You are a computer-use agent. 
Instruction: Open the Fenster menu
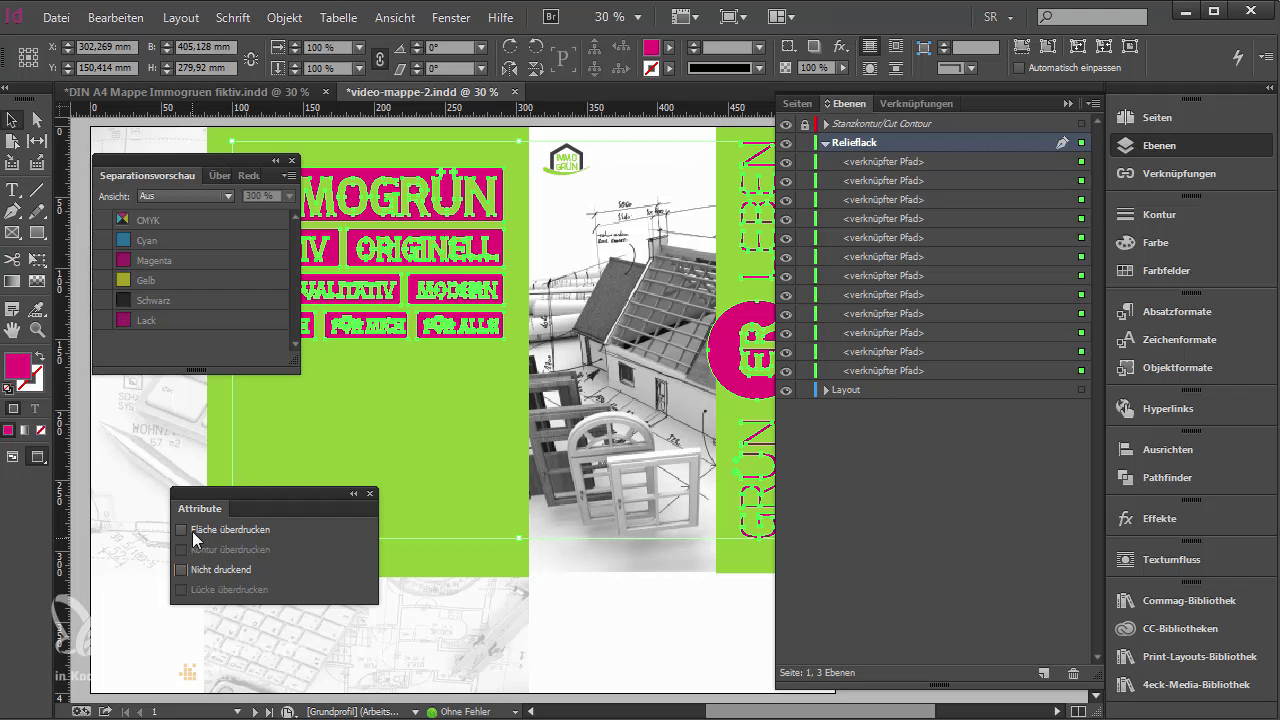(451, 18)
